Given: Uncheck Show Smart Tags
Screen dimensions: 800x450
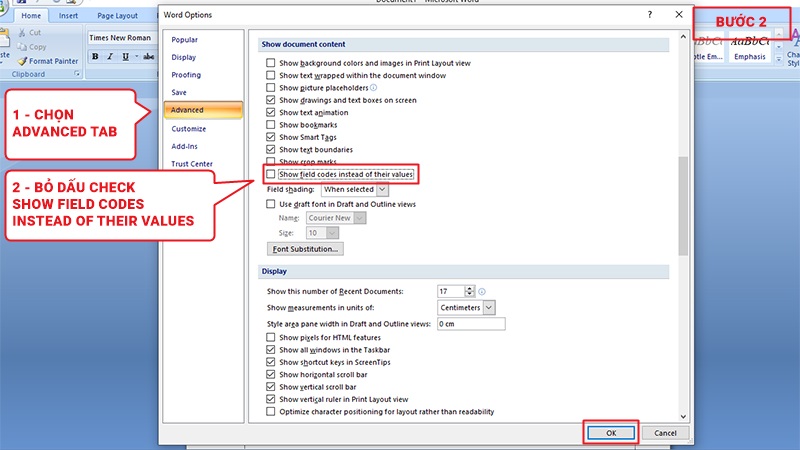Looking at the screenshot, I should (x=270, y=137).
